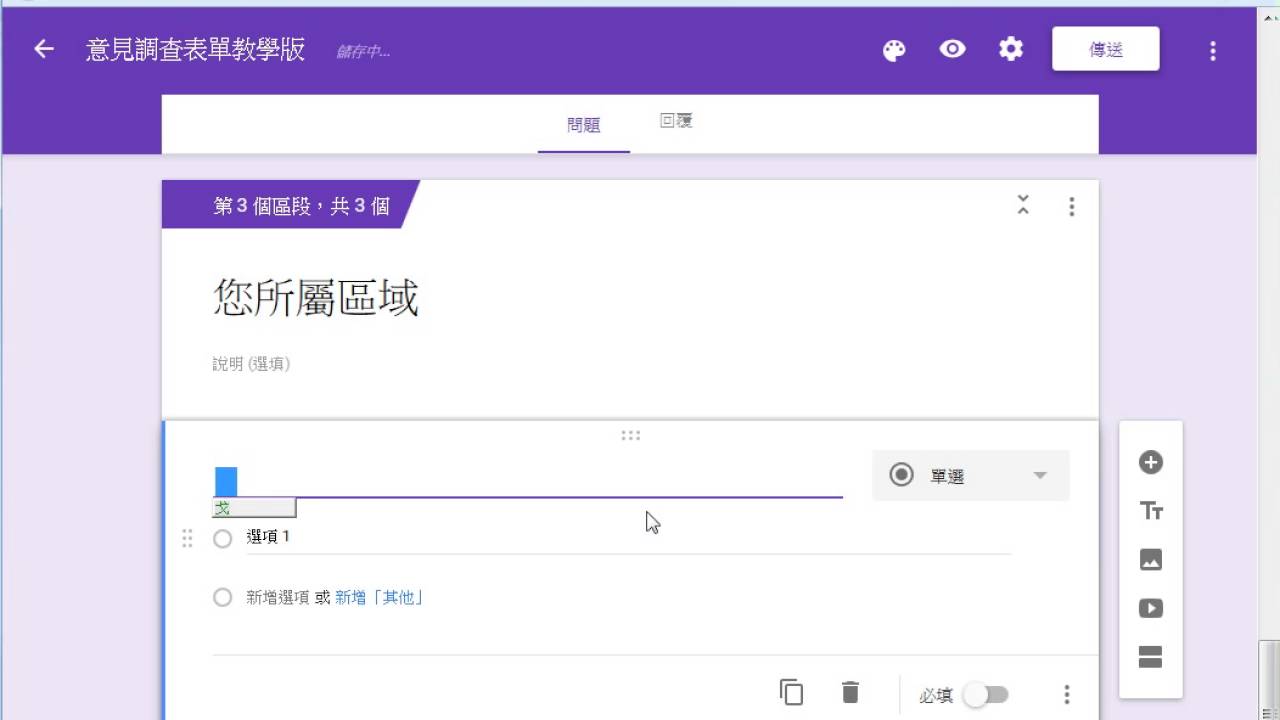Click 新增選項 to add an option
Viewport: 1280px width, 720px height.
point(277,598)
